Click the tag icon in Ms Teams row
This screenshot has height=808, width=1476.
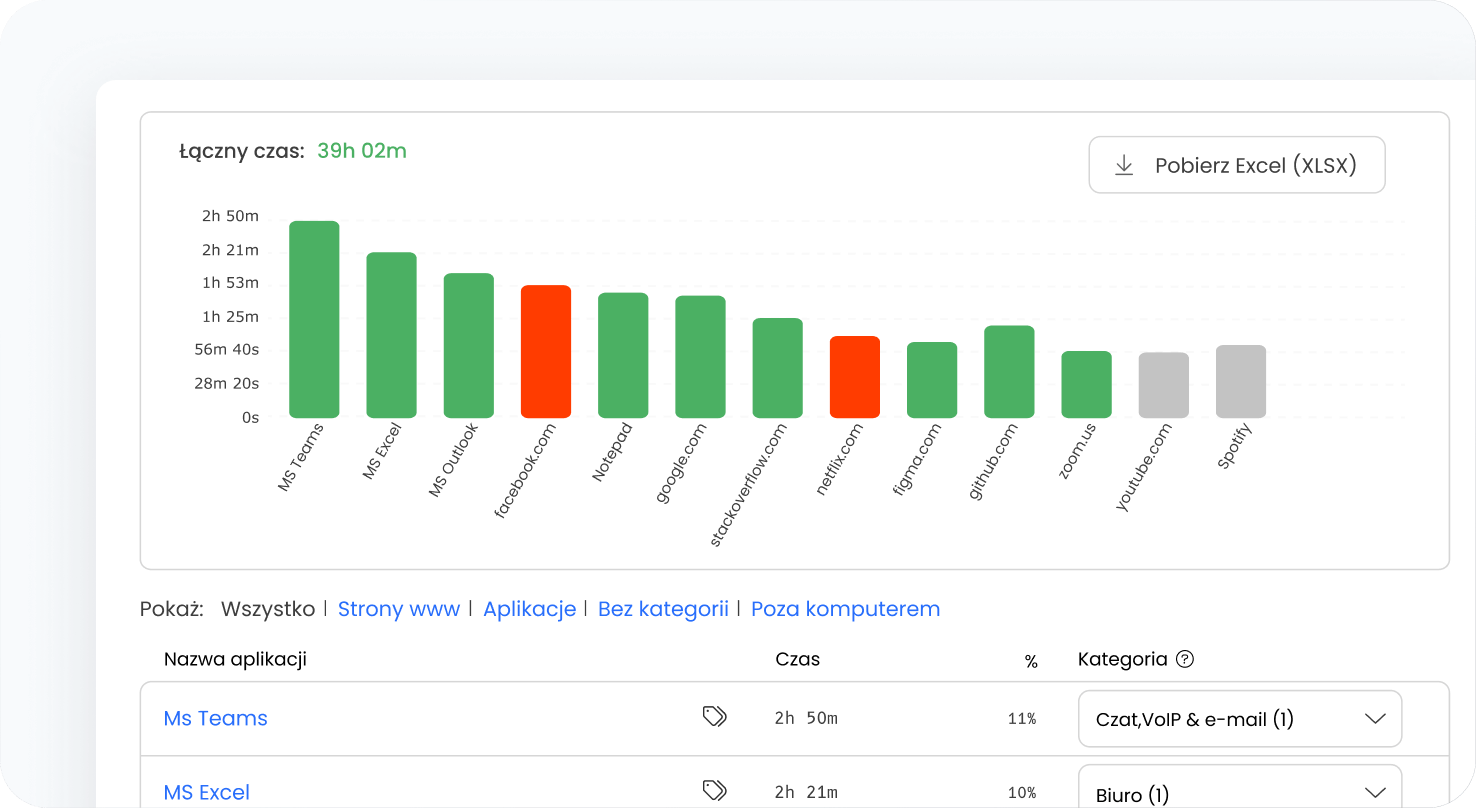click(x=714, y=716)
